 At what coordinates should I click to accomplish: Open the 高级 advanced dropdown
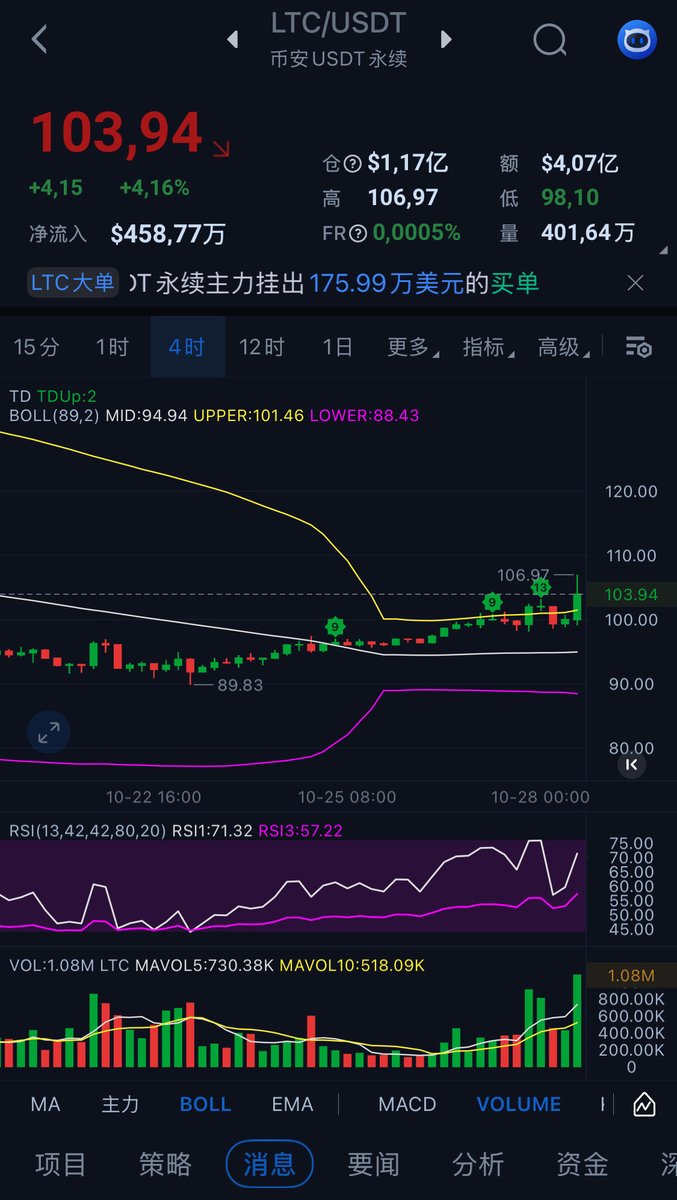coord(562,347)
